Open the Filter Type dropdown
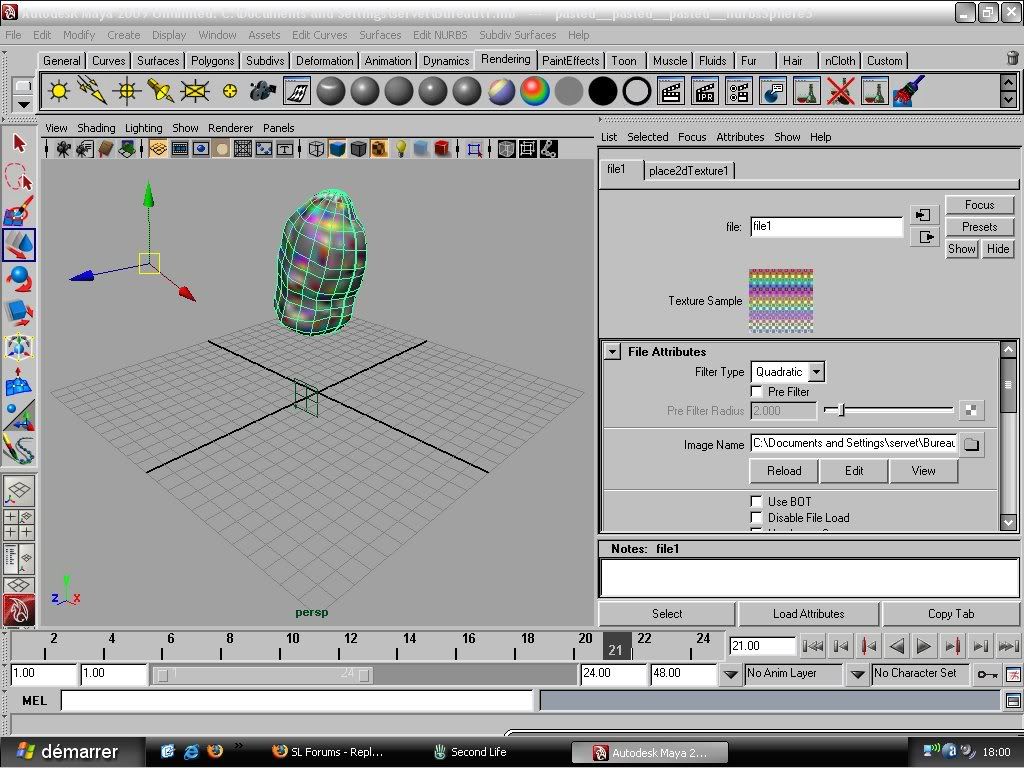The height and width of the screenshot is (768, 1024). (x=816, y=372)
